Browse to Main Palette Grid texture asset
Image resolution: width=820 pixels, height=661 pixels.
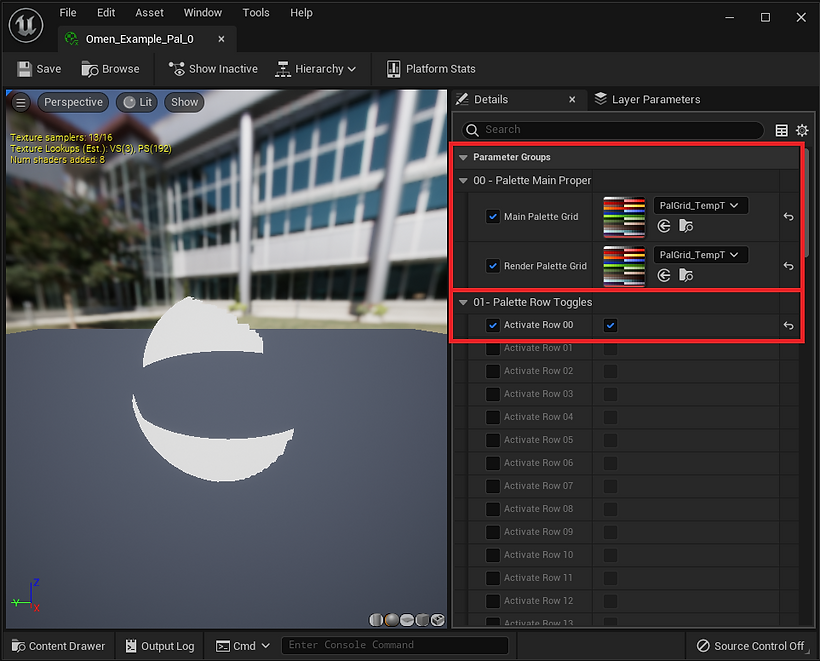point(686,226)
